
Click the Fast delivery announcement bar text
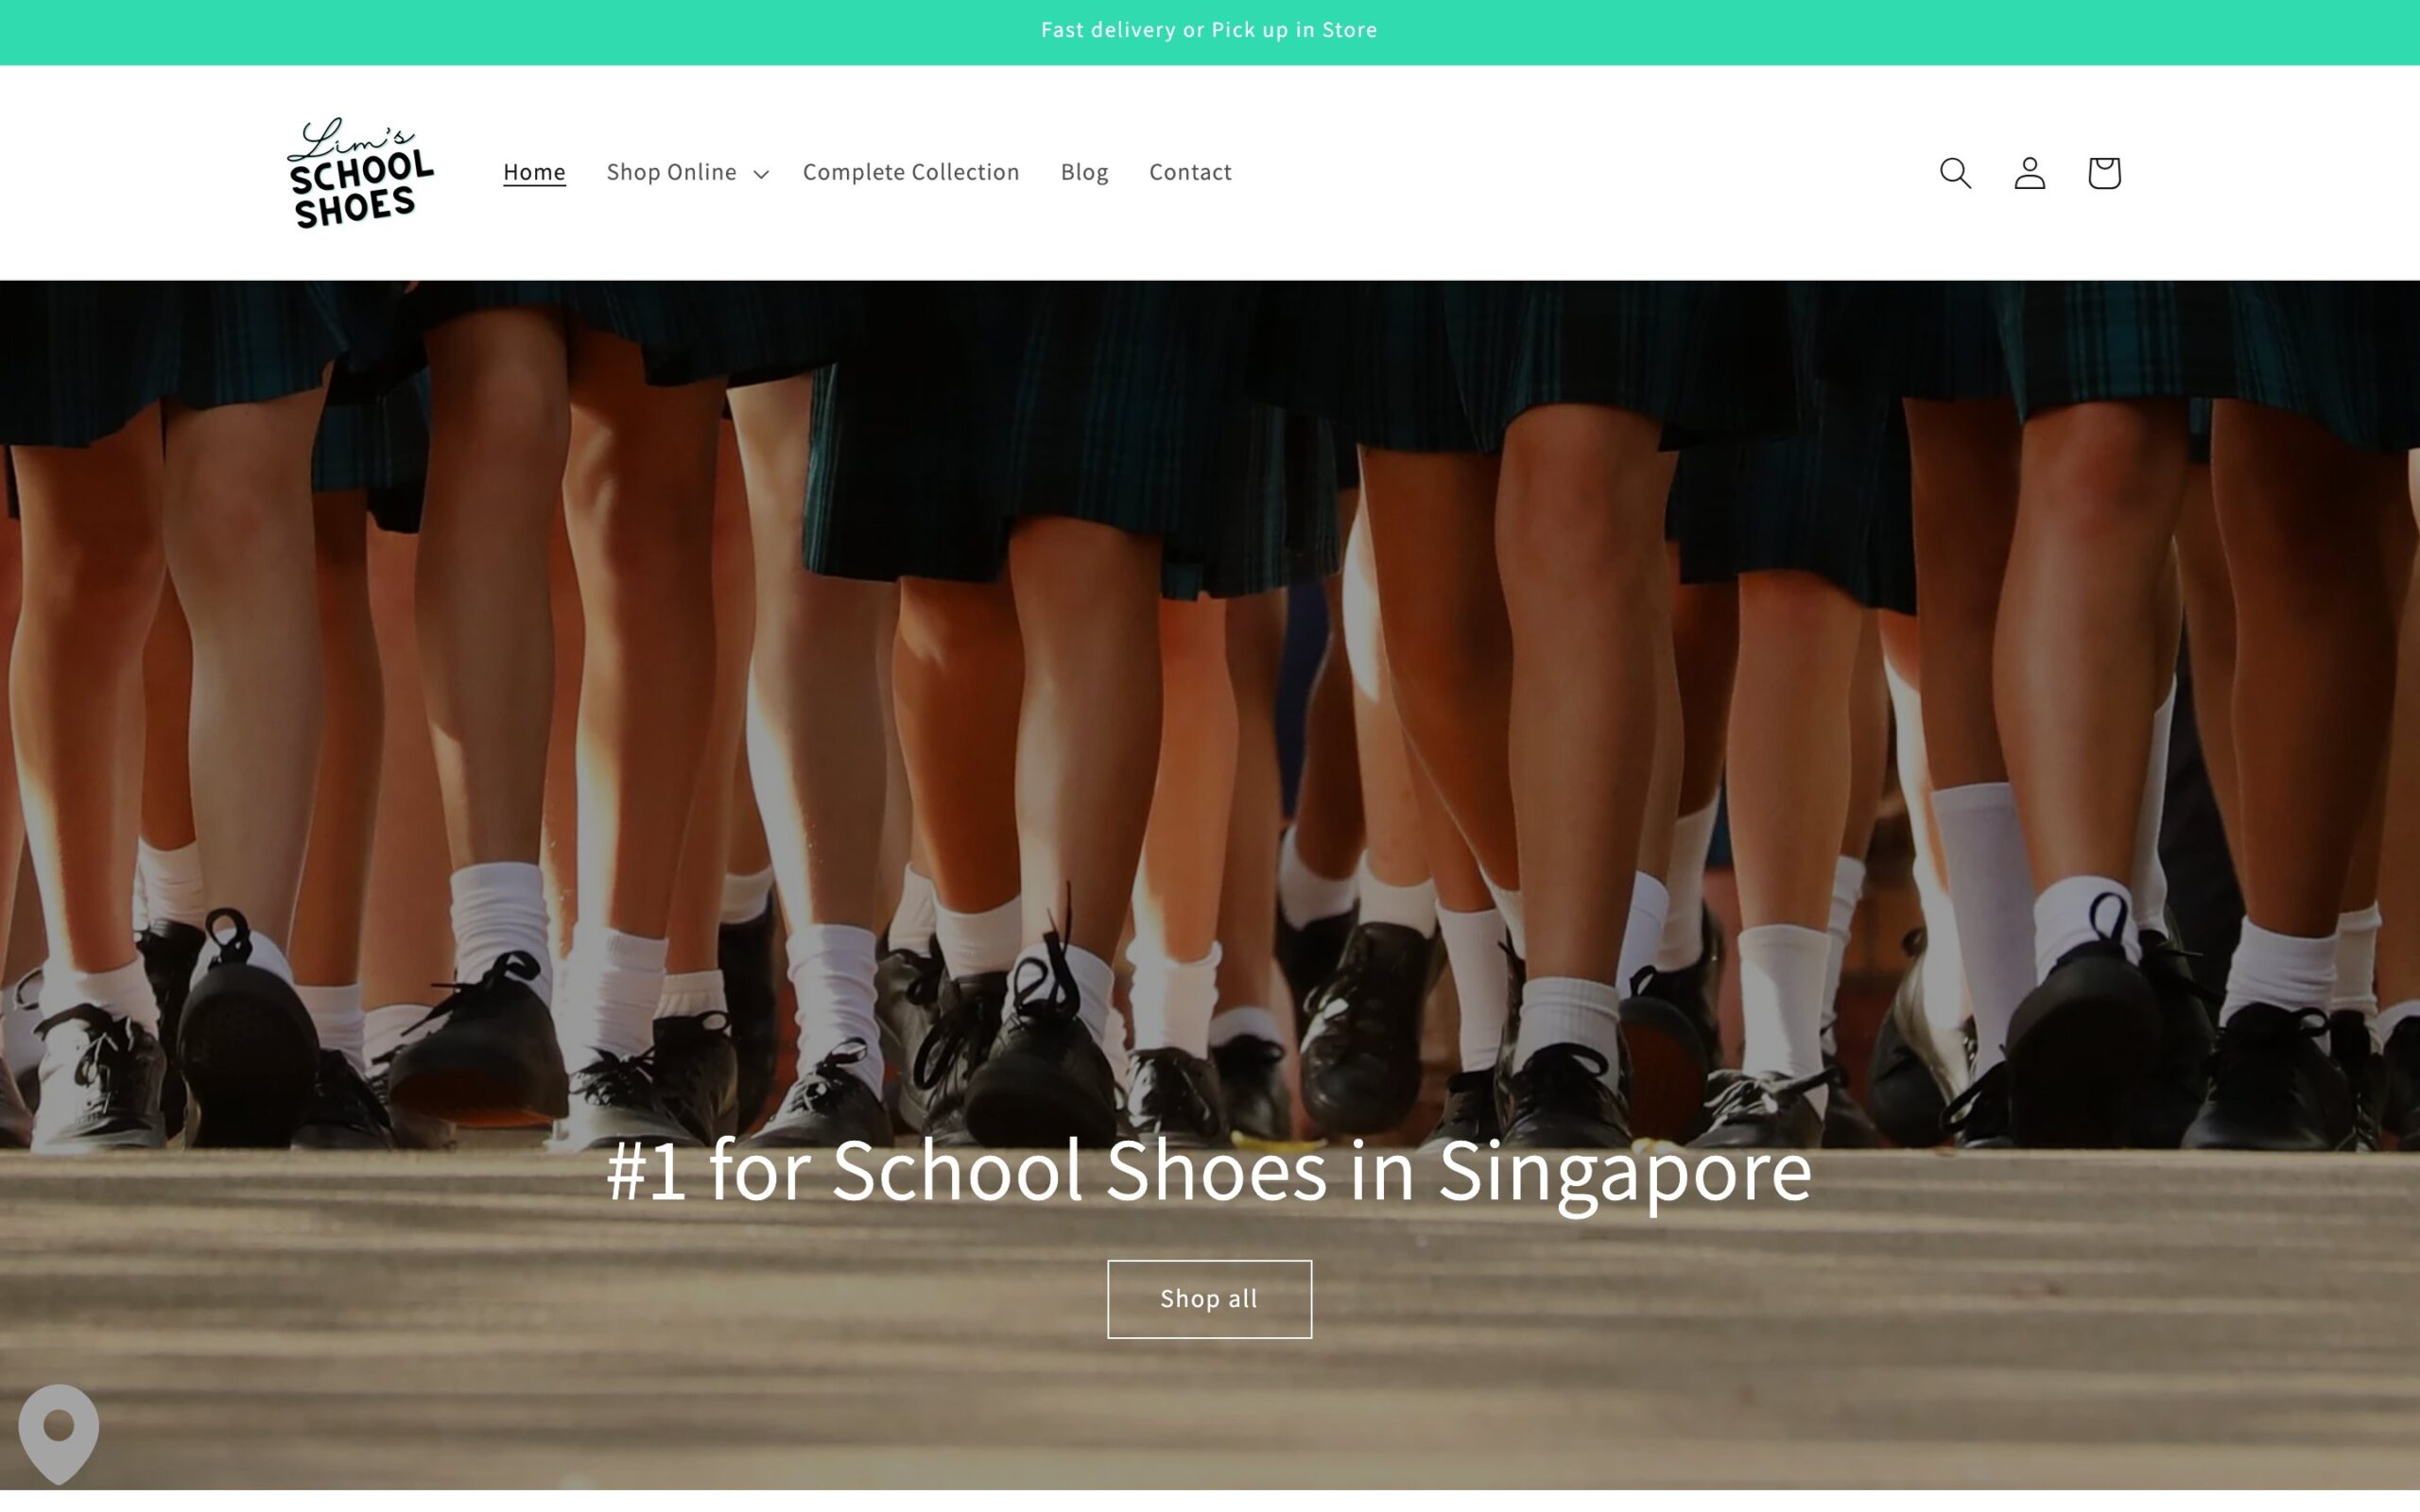pos(1209,30)
